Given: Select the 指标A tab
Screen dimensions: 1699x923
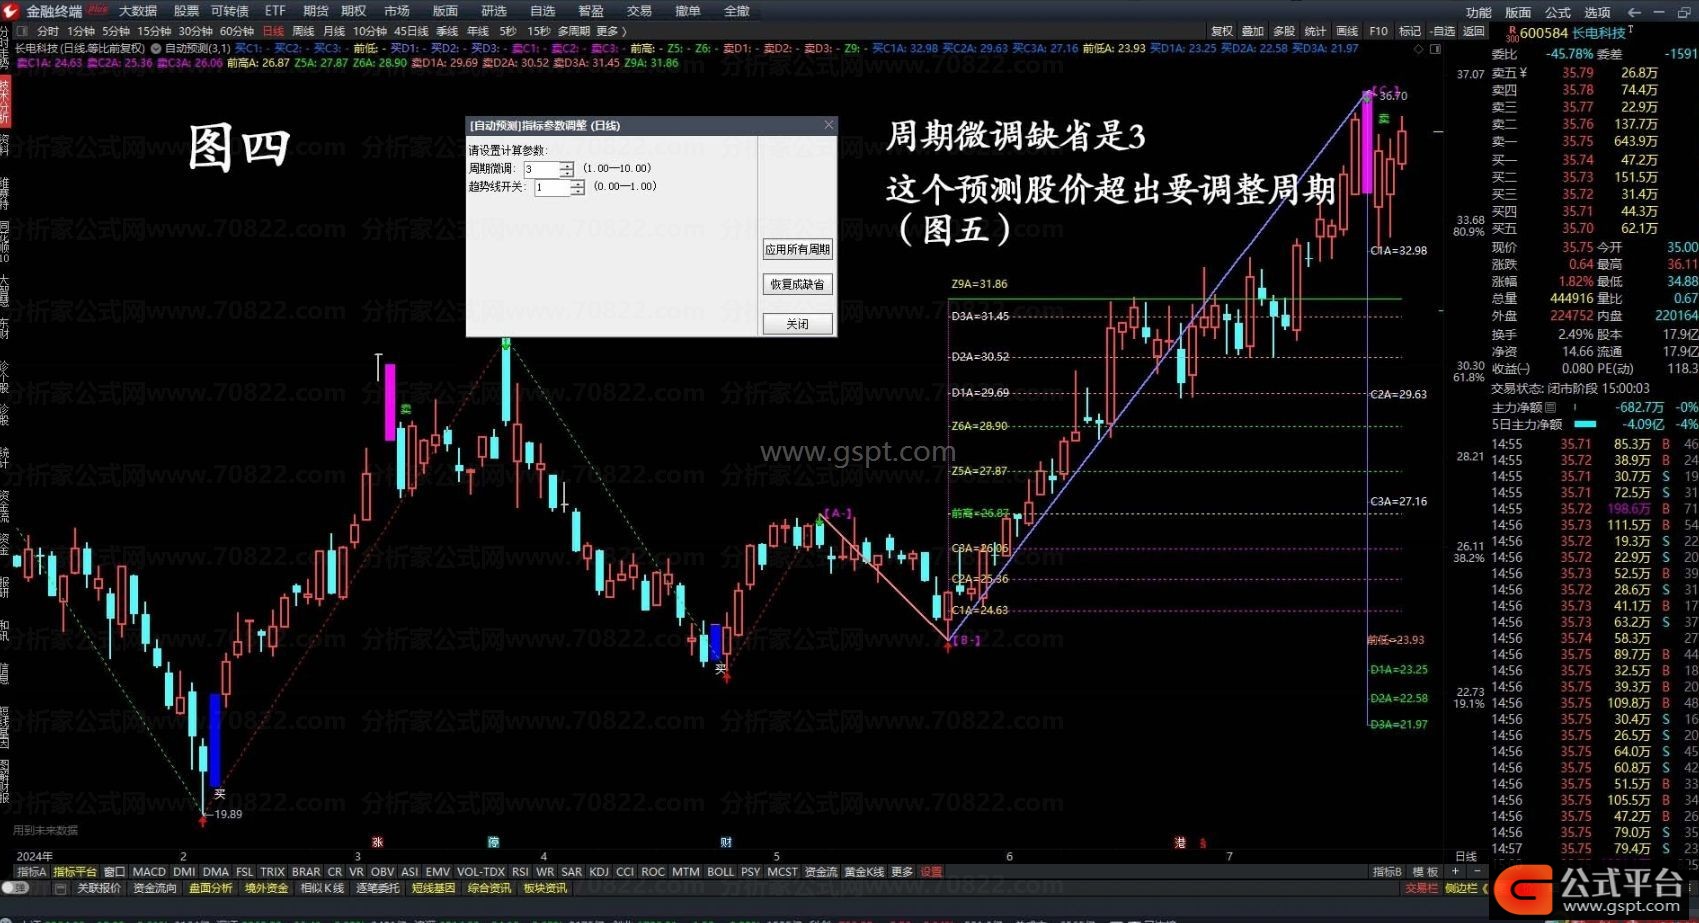Looking at the screenshot, I should pyautogui.click(x=31, y=872).
